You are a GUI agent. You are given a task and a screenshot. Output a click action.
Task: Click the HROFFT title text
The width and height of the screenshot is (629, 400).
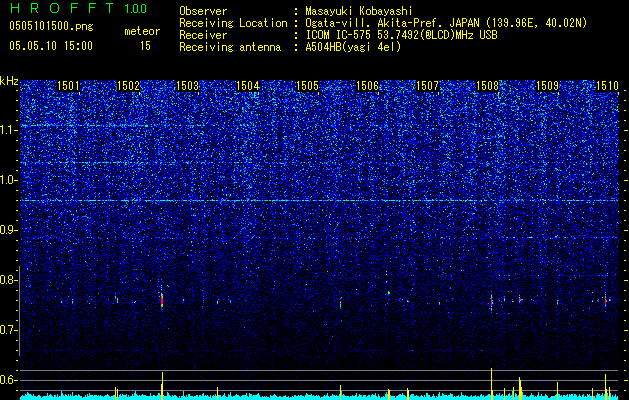(61, 8)
